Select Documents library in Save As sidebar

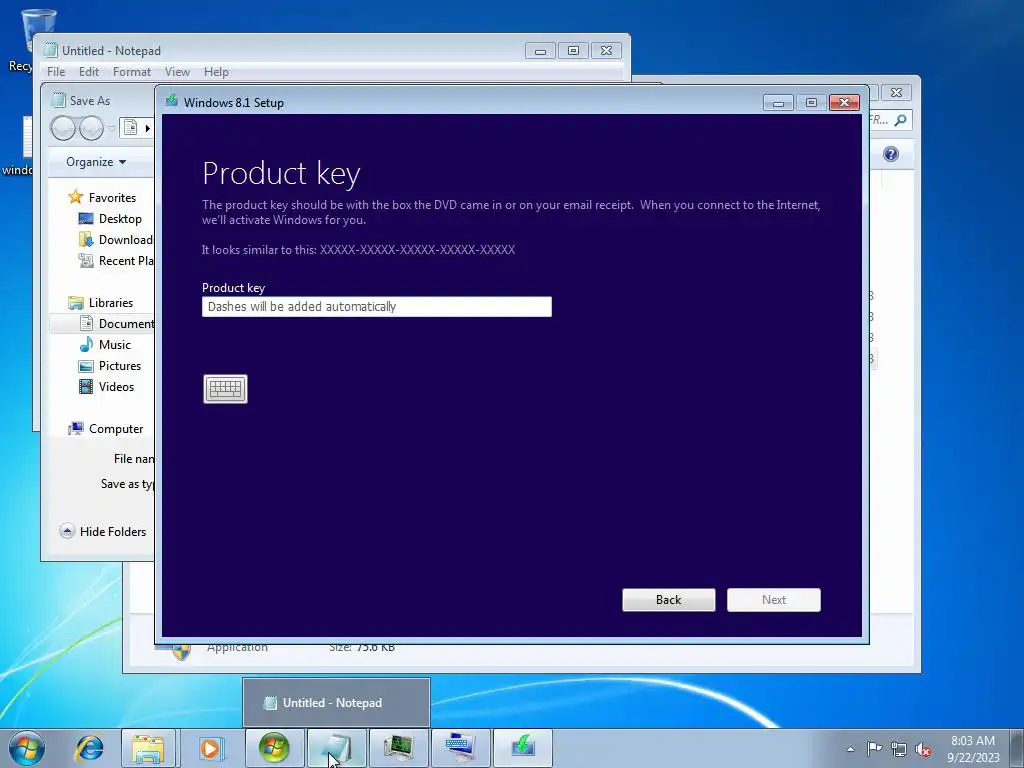[x=116, y=323]
